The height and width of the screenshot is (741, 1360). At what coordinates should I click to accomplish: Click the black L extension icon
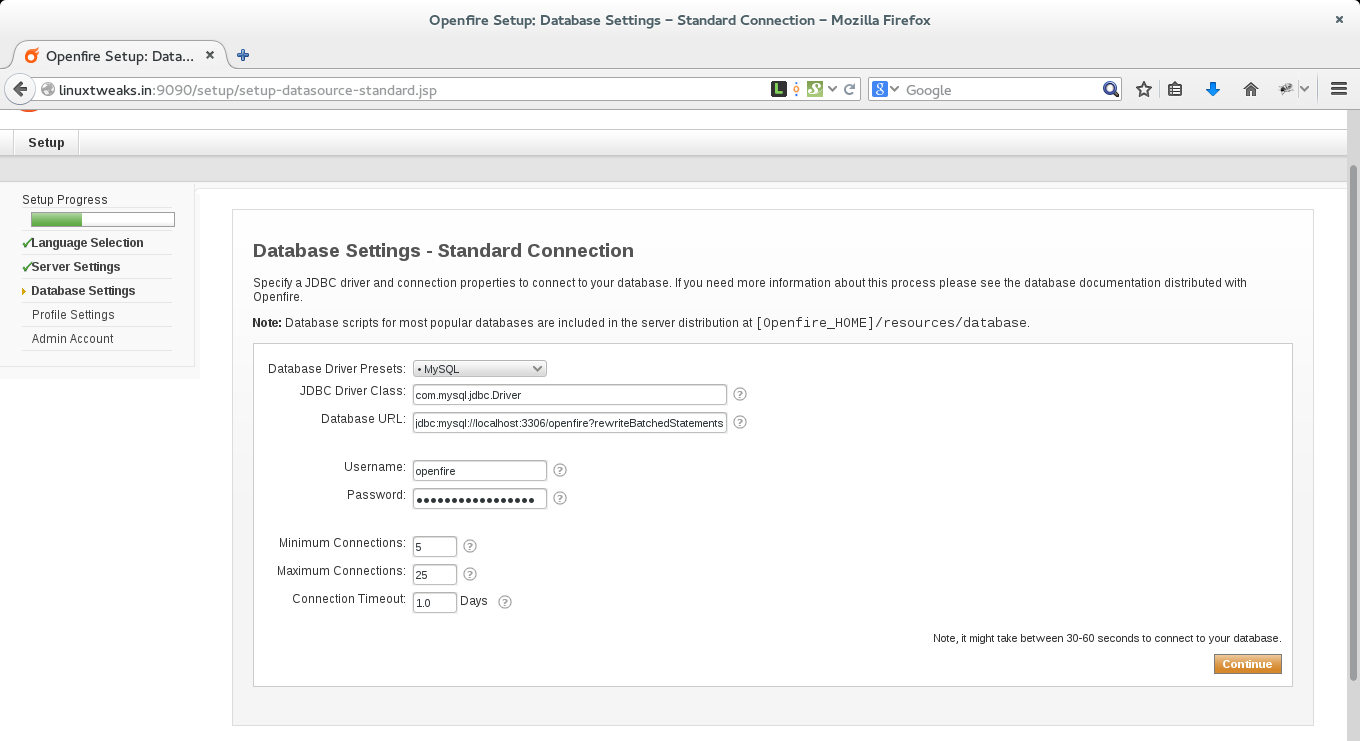778,89
